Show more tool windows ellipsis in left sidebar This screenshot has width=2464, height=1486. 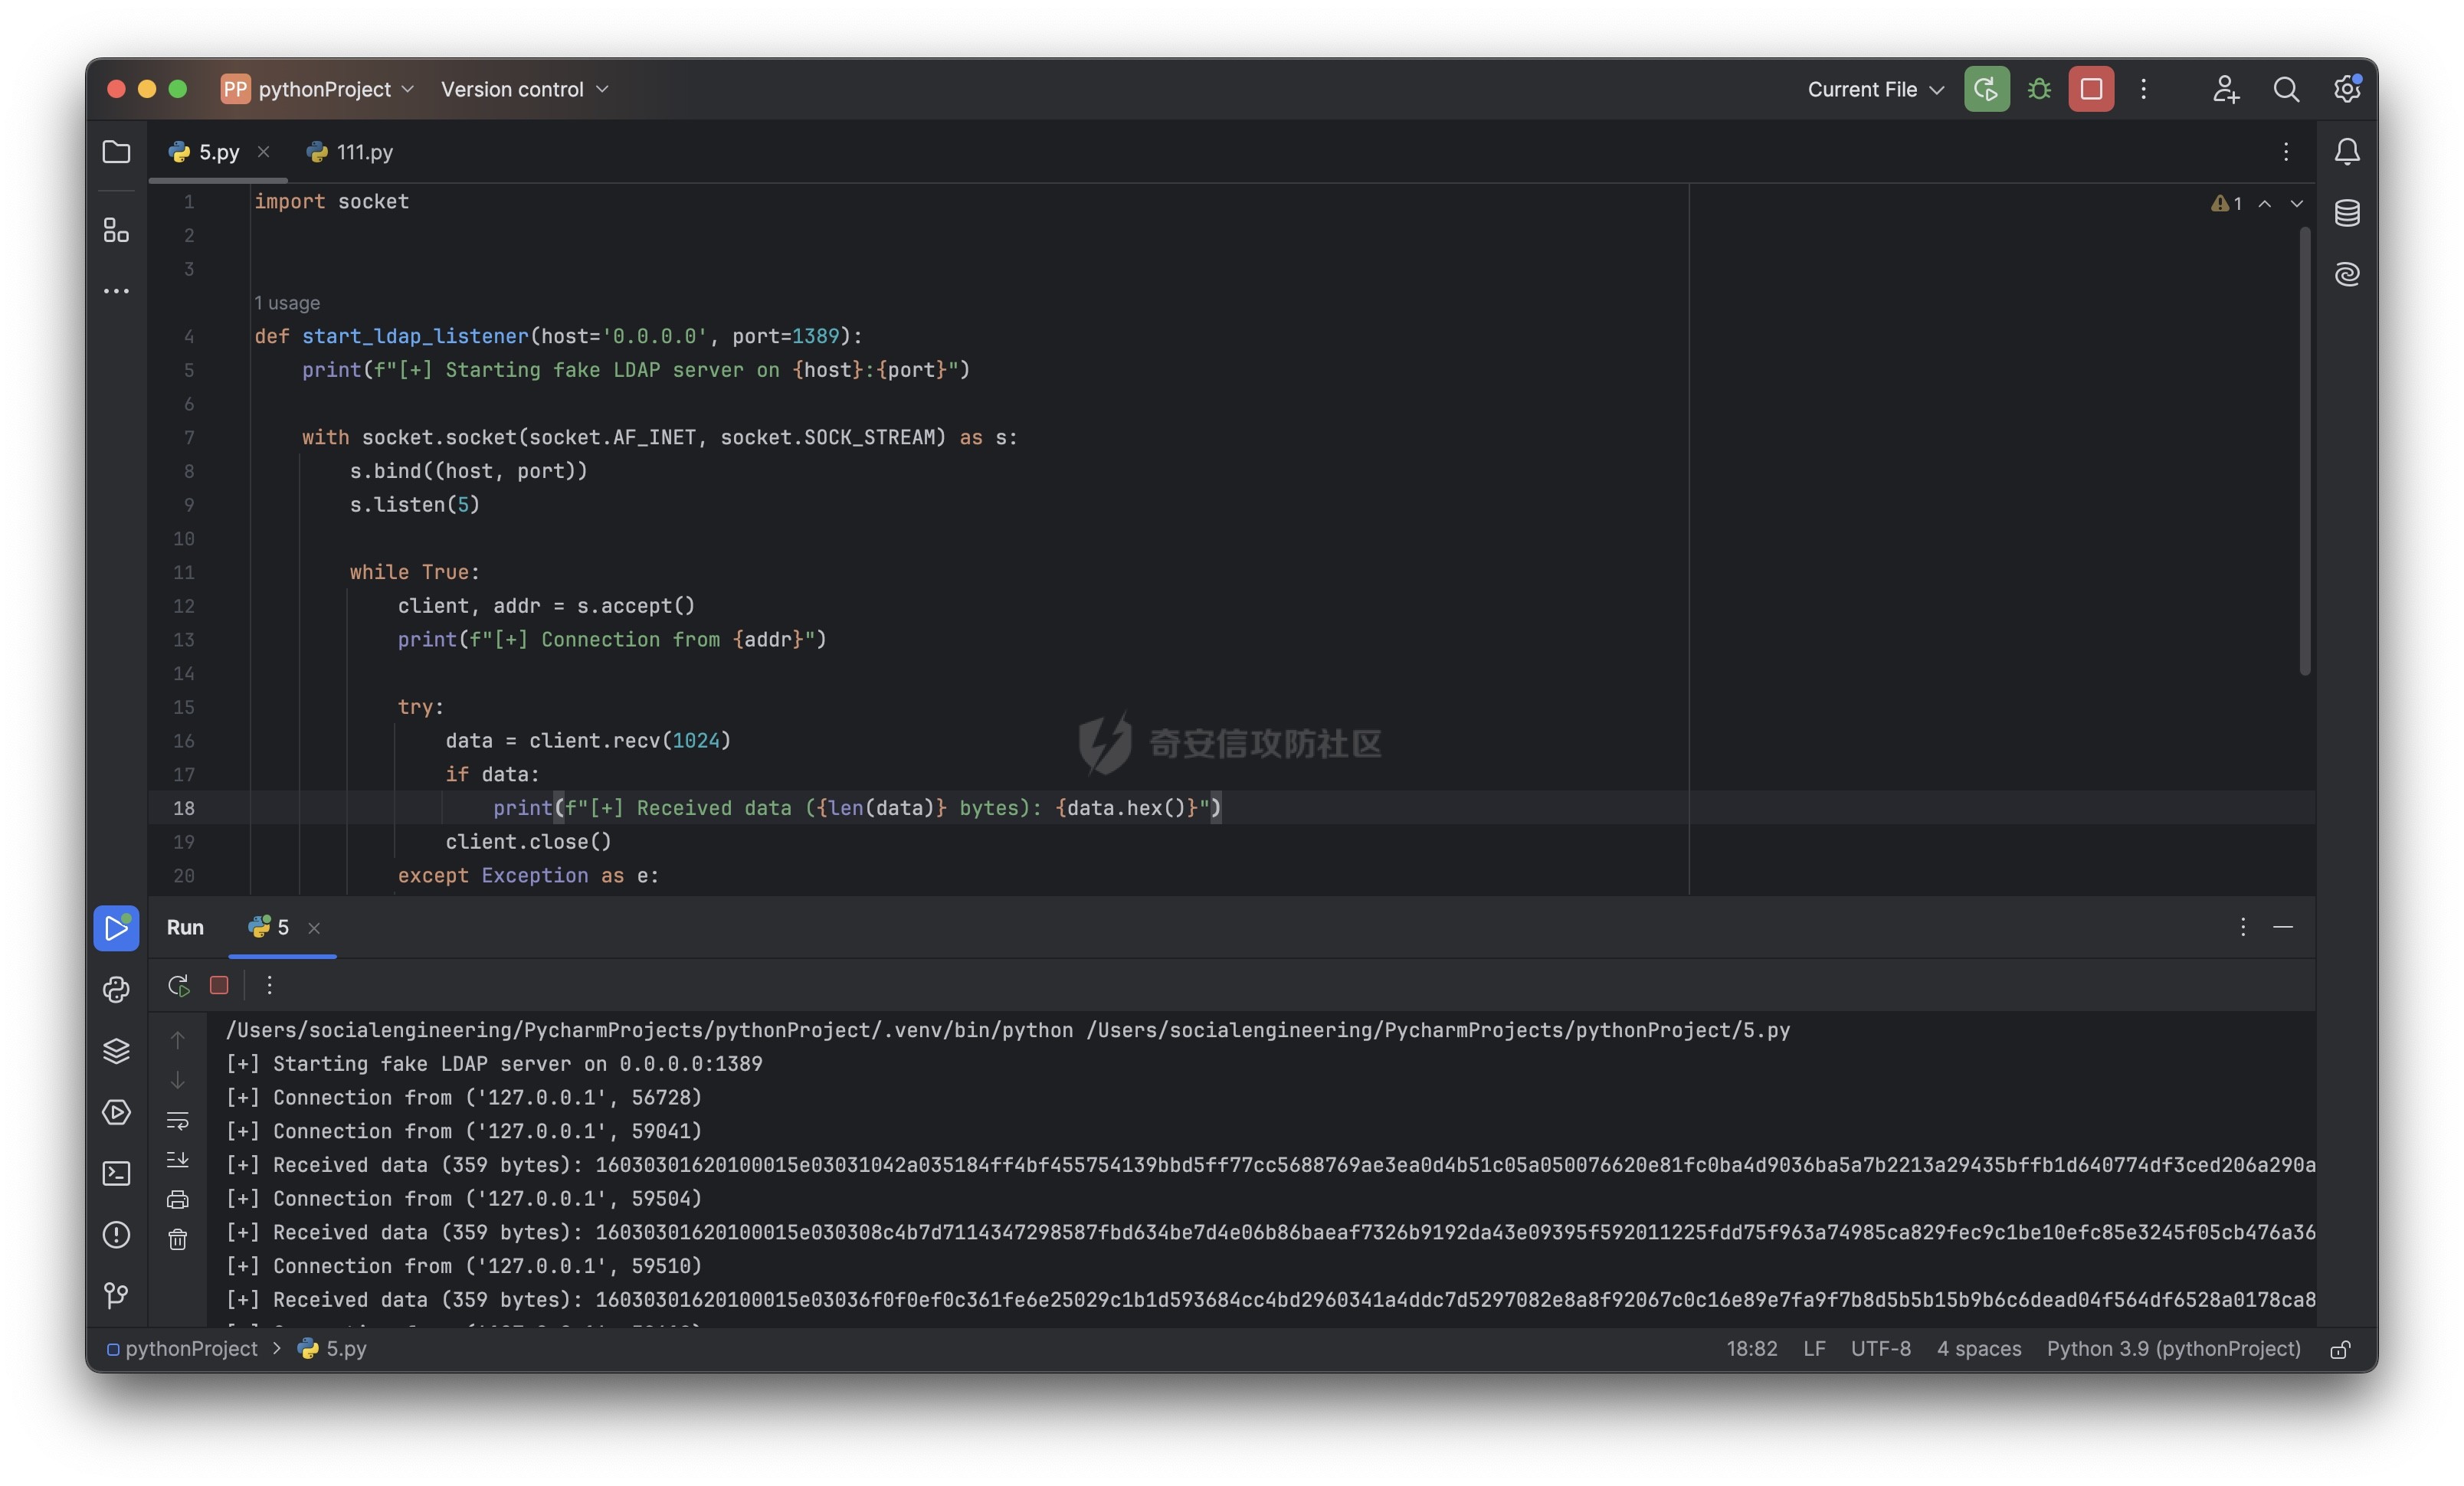(x=116, y=291)
